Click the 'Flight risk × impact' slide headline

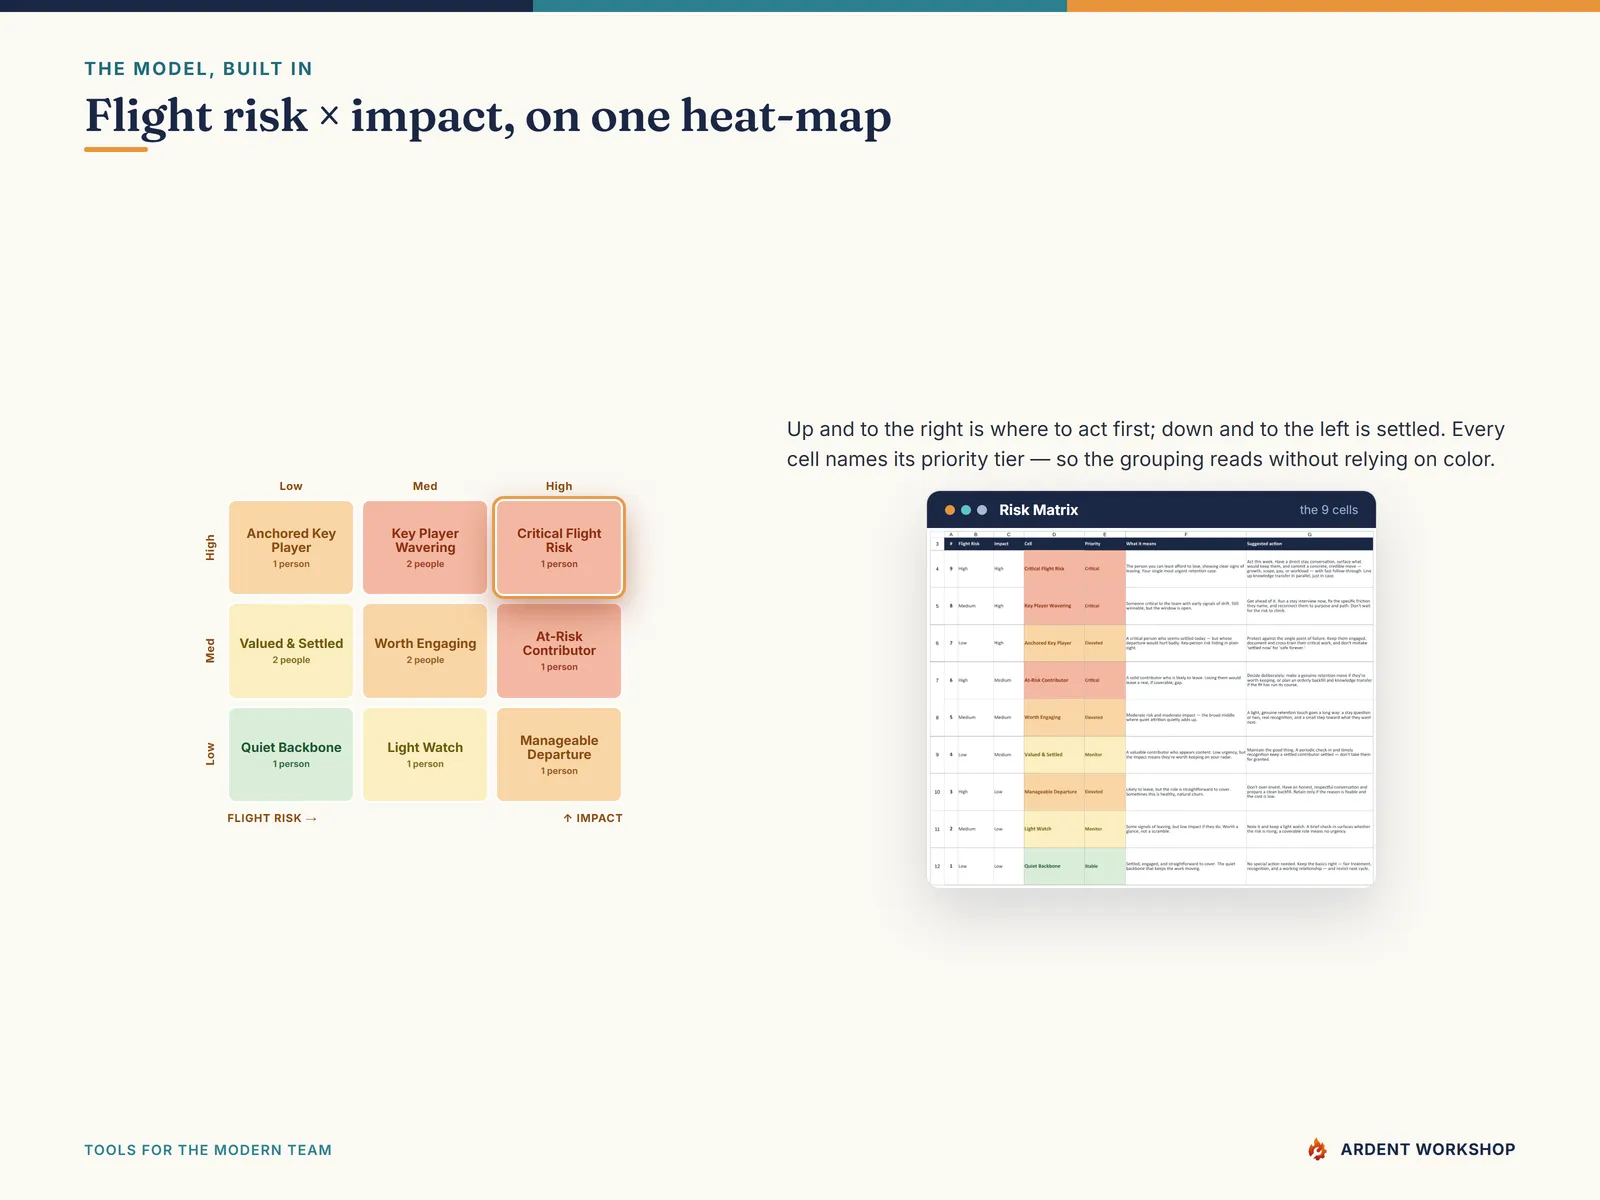tap(488, 116)
